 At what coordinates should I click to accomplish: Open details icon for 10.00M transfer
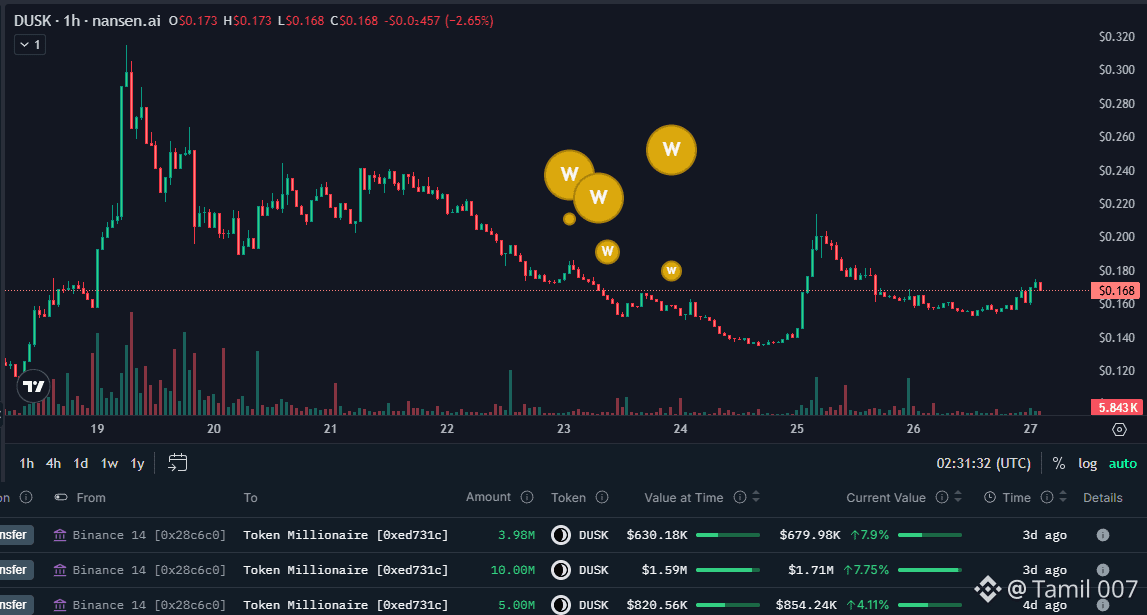1102,570
